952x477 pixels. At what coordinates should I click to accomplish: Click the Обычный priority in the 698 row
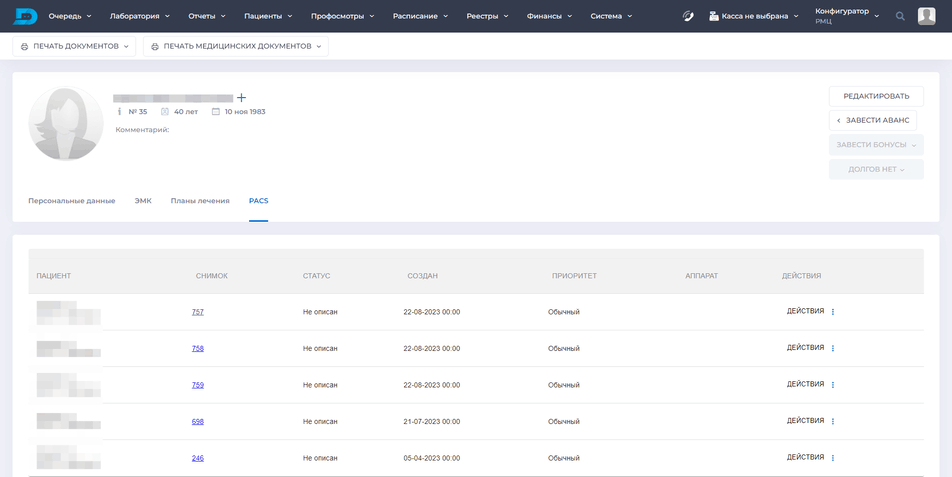(x=563, y=421)
